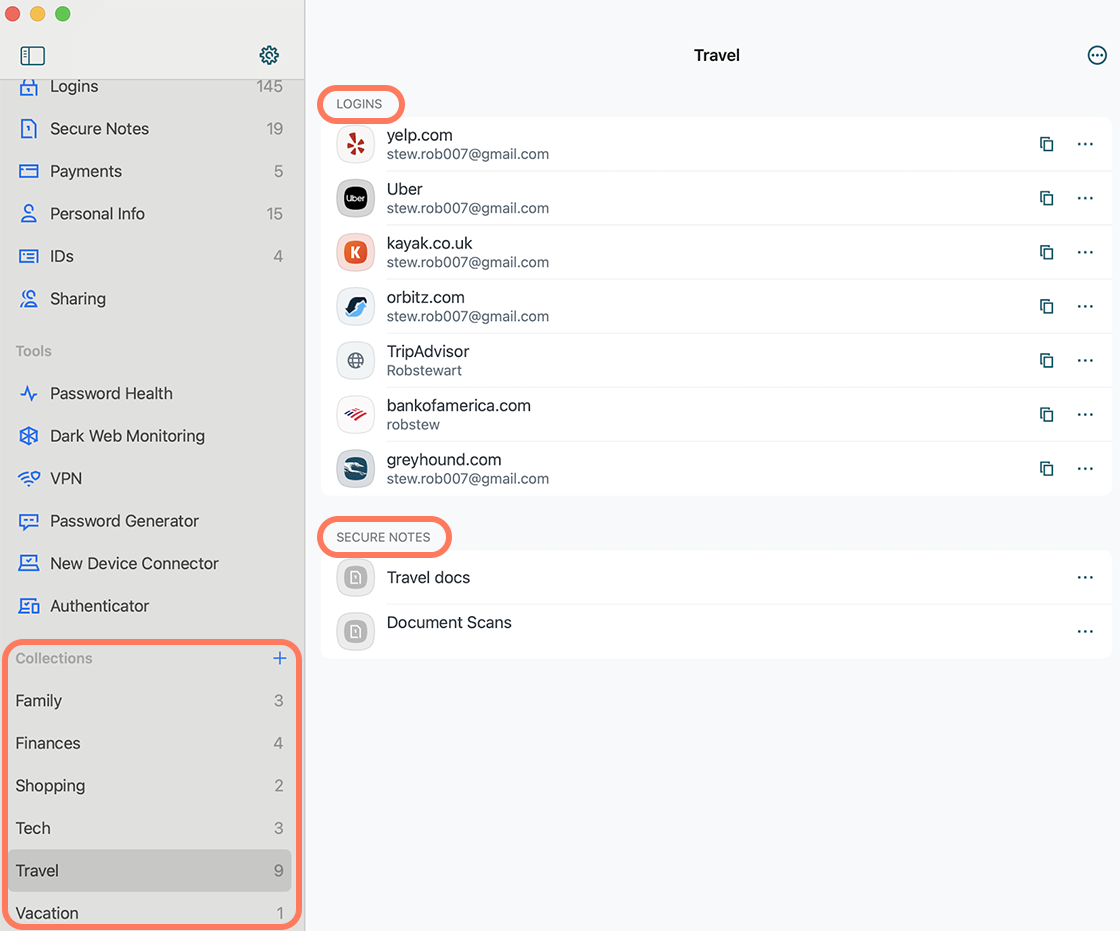Click the greyhound logo icon
The height and width of the screenshot is (931, 1120).
click(355, 469)
